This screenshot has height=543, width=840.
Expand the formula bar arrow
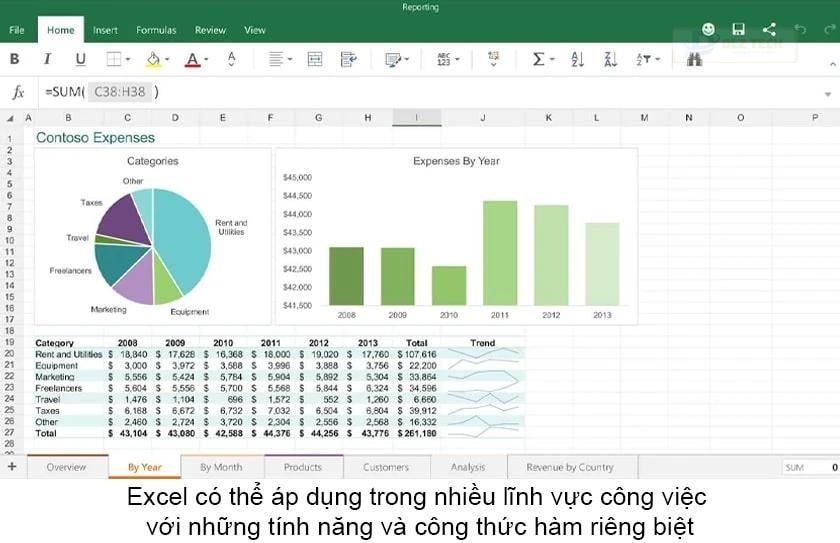click(x=828, y=94)
